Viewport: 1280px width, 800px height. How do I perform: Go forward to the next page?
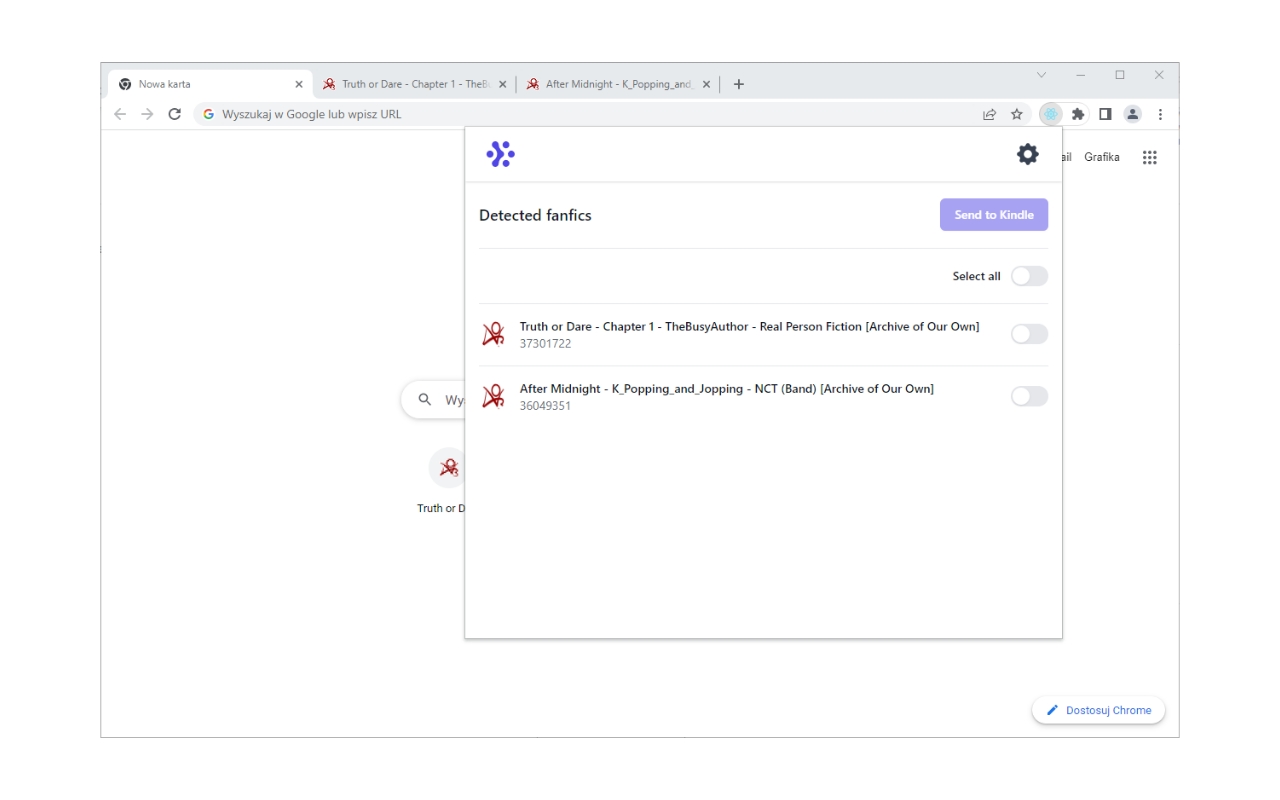click(147, 114)
